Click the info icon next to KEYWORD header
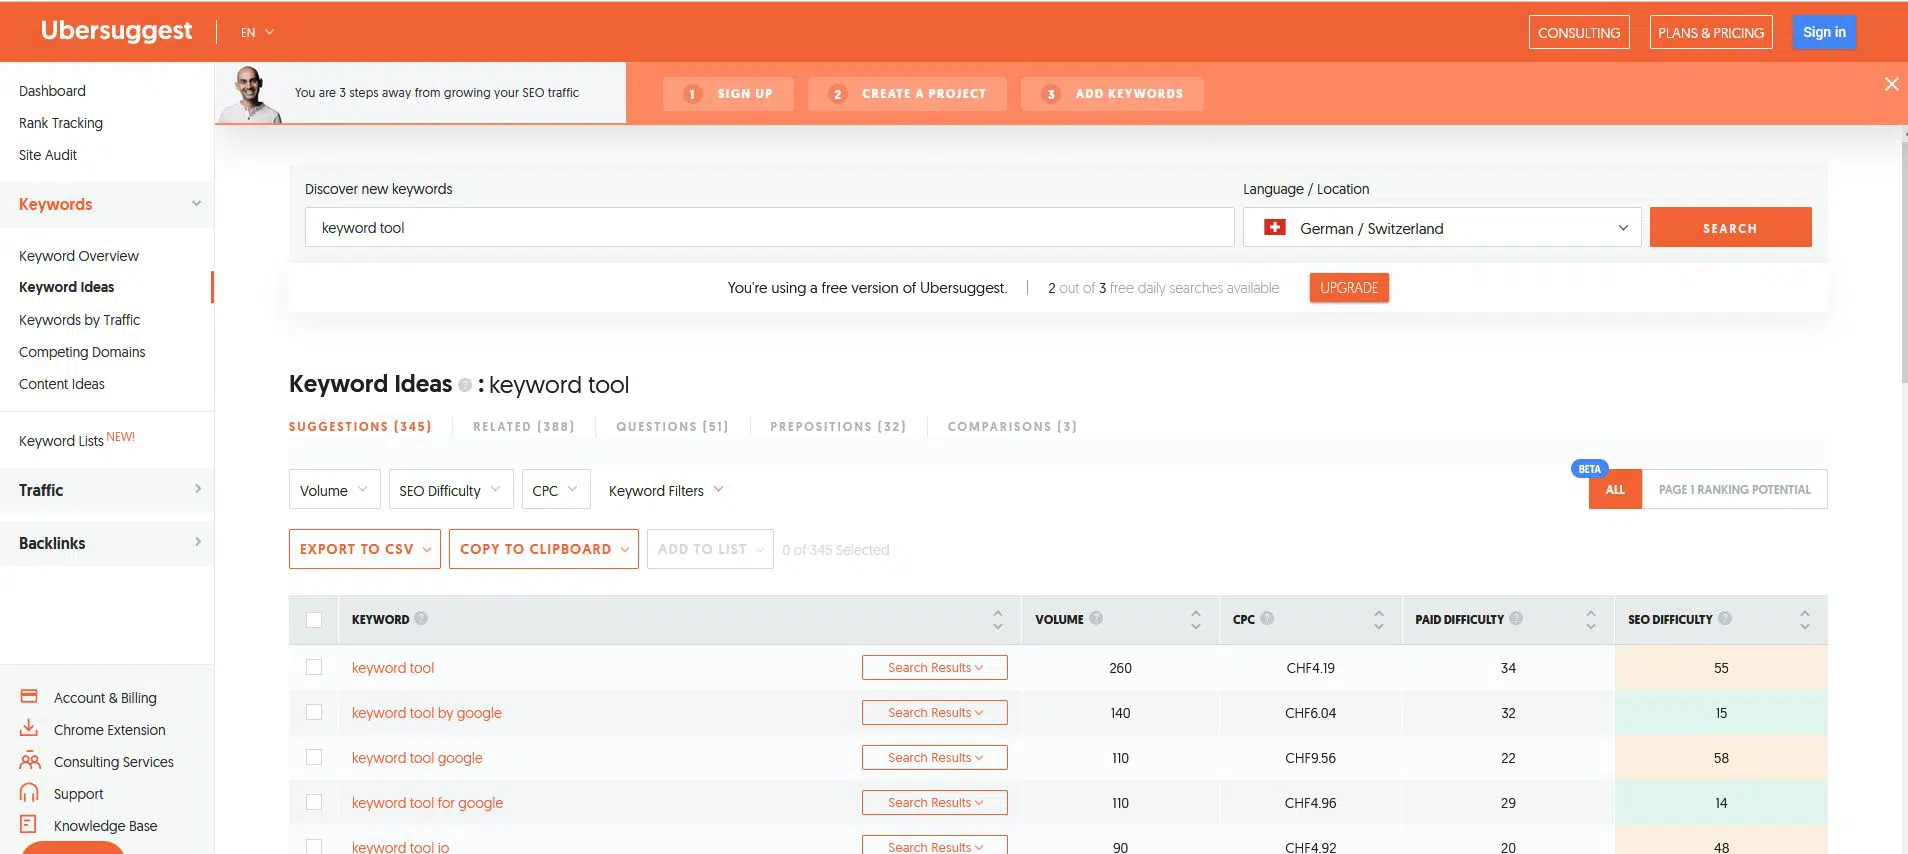 click(x=421, y=618)
